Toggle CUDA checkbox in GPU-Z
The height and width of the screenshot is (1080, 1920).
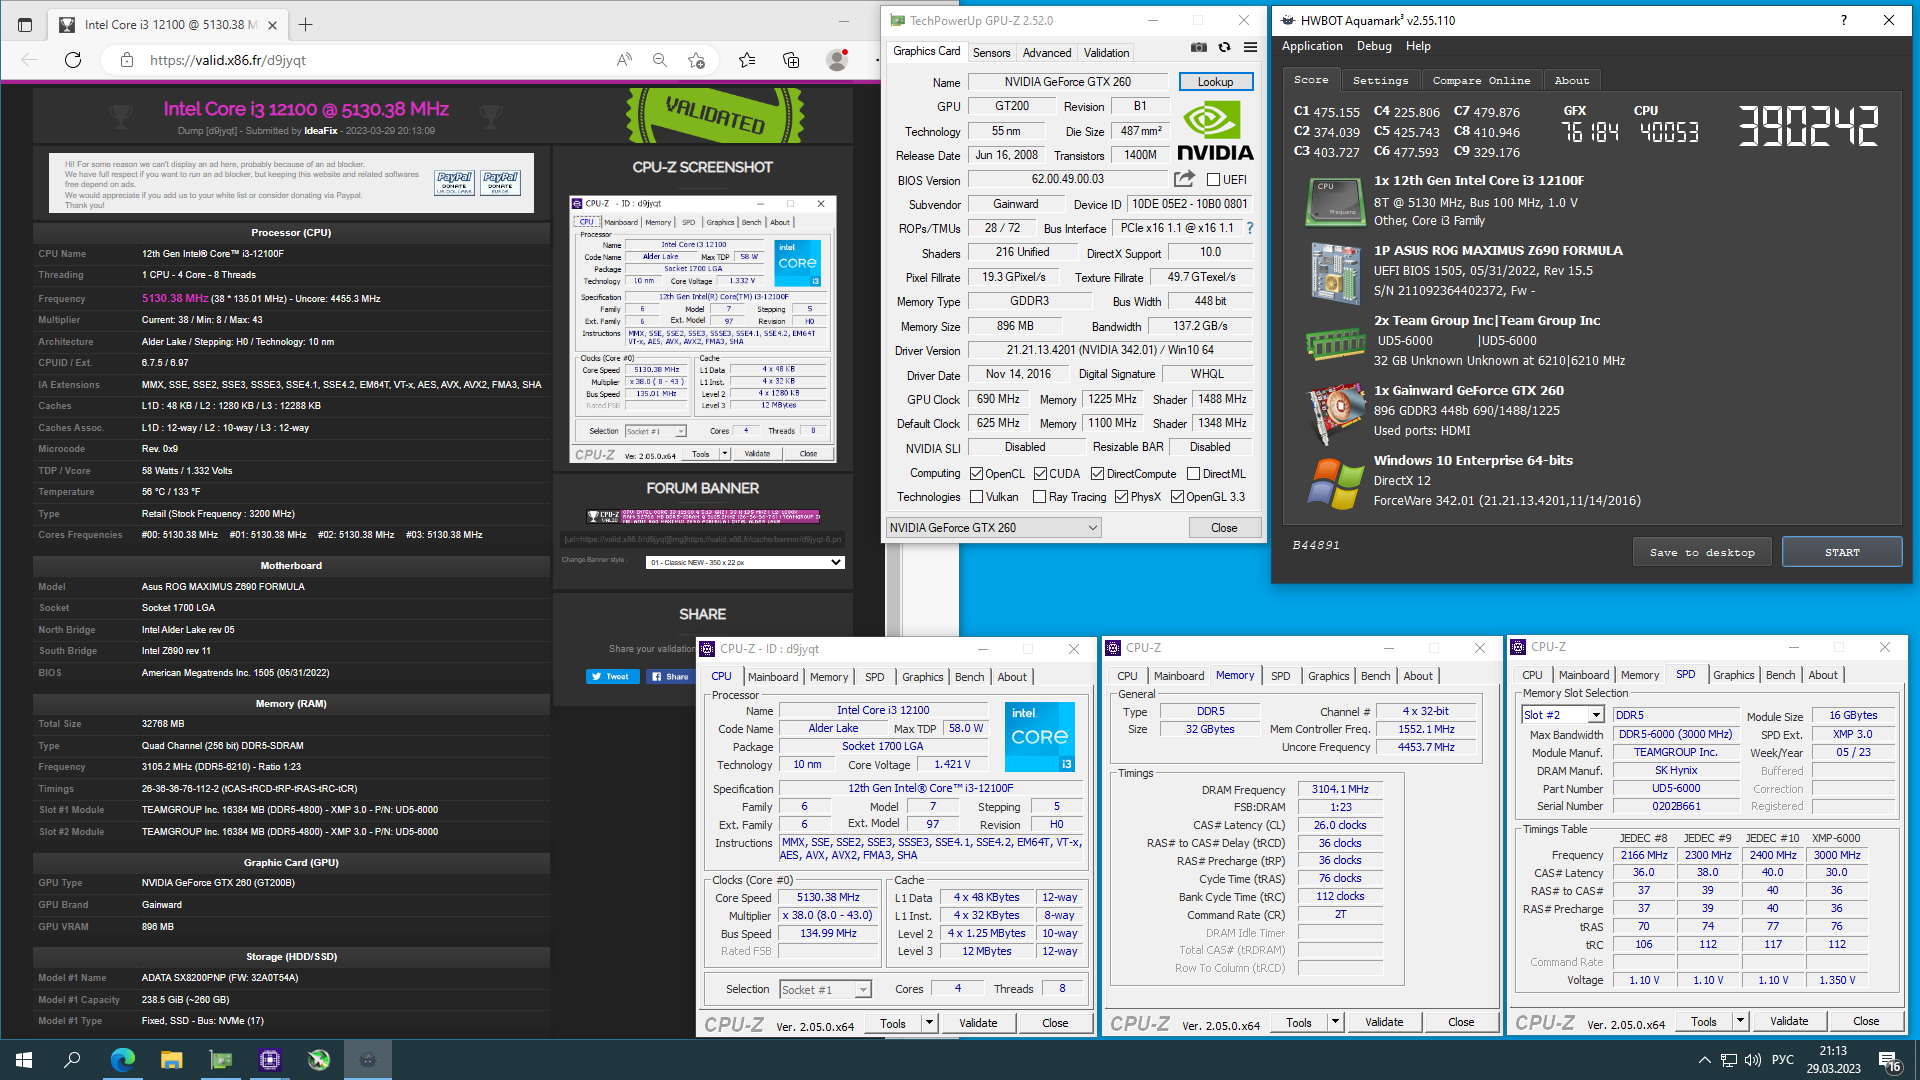coord(1040,474)
